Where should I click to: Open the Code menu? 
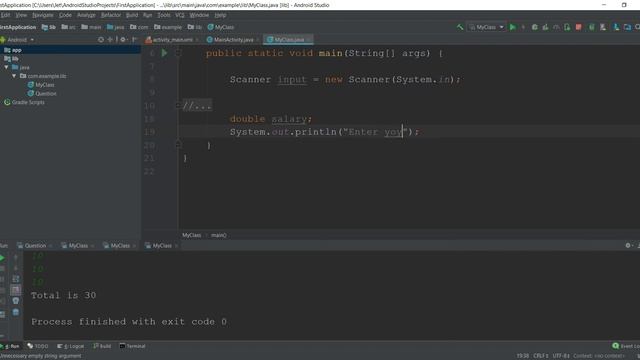click(65, 15)
